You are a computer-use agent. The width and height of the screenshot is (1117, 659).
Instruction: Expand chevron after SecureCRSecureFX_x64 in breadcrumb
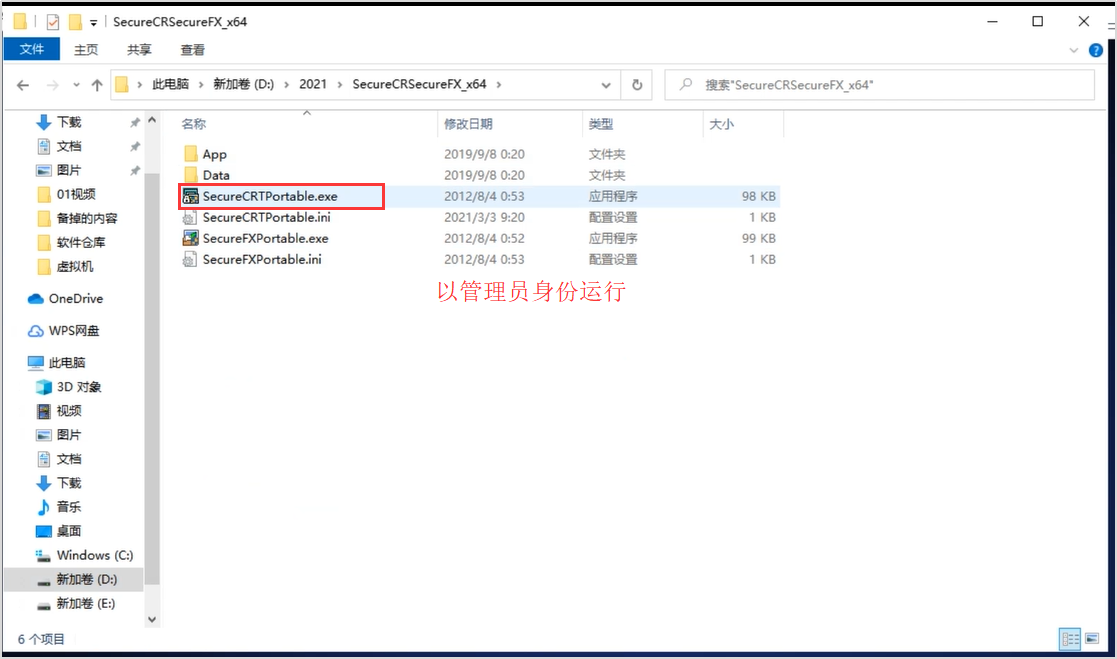[x=499, y=85]
